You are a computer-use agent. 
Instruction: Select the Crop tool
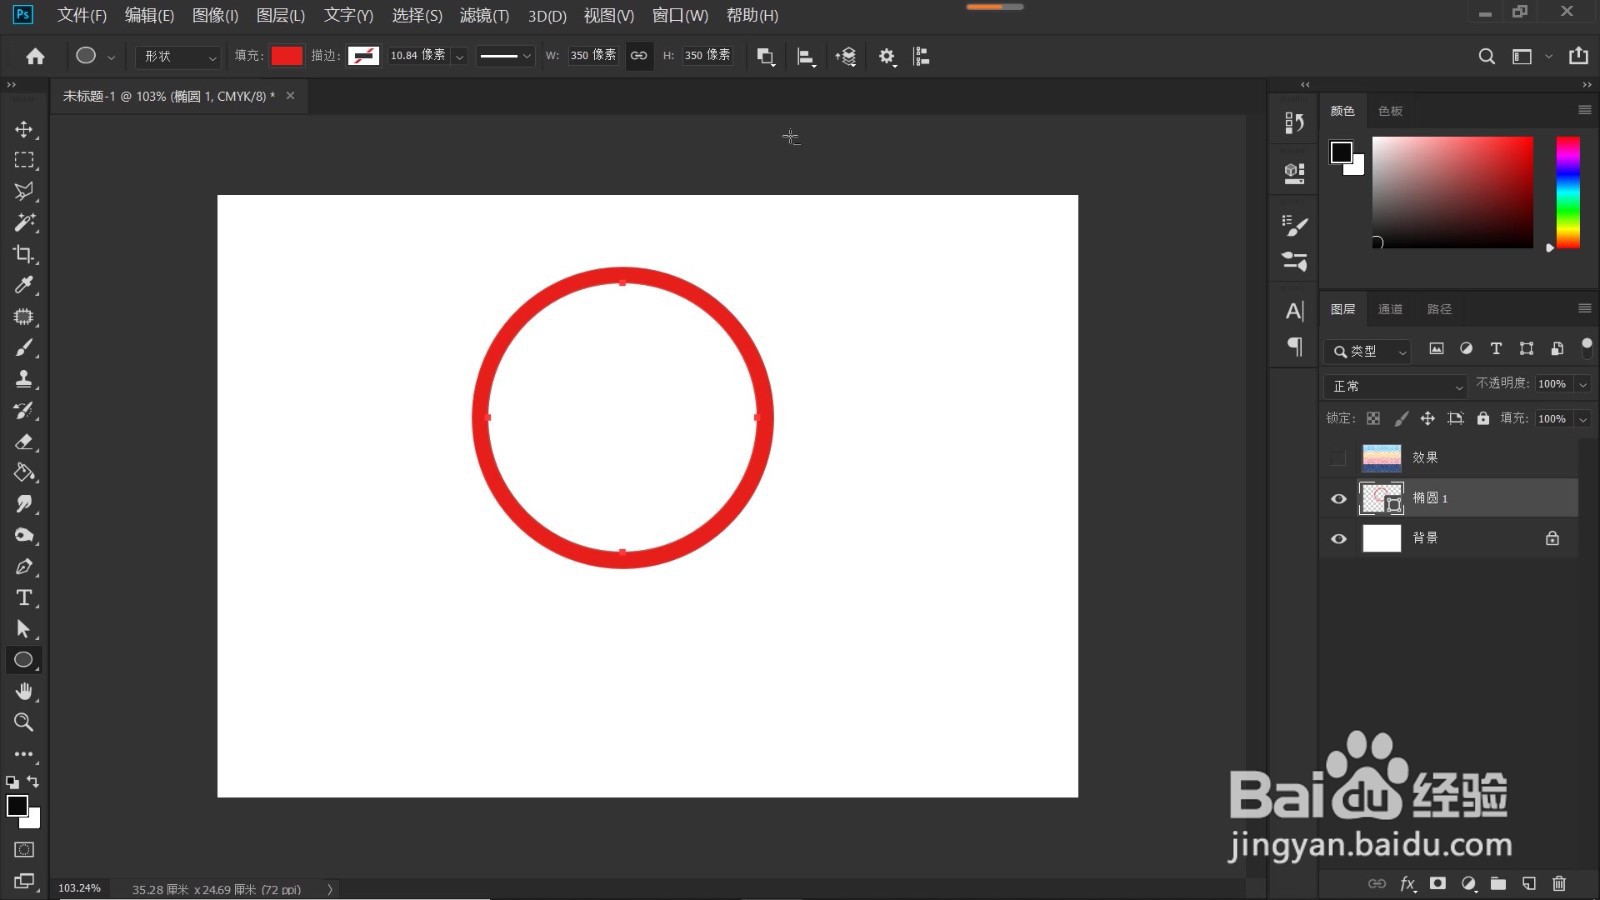(24, 254)
